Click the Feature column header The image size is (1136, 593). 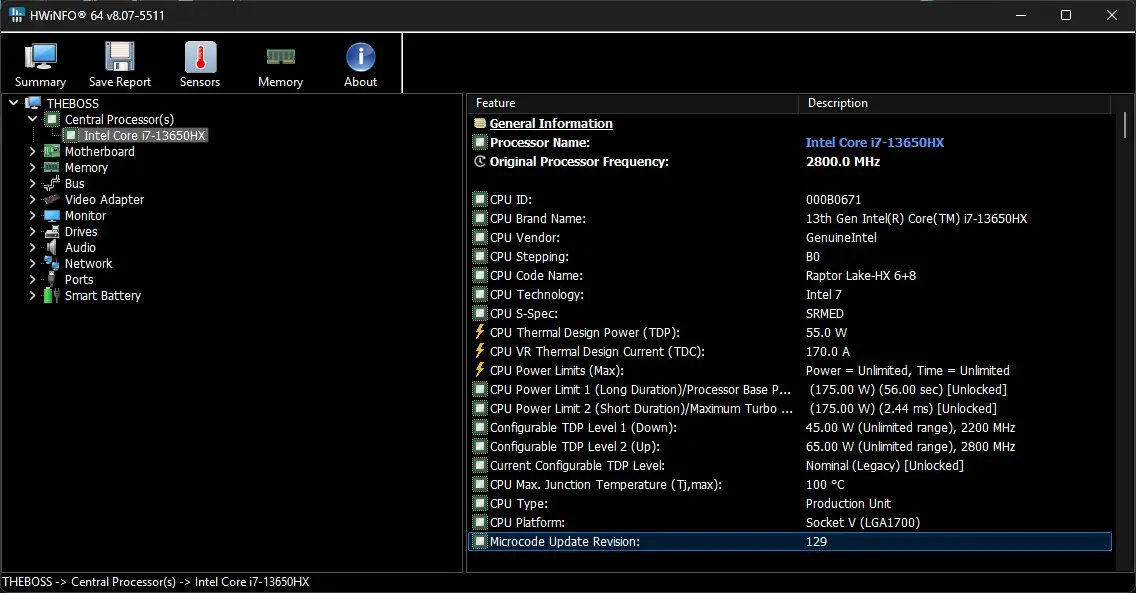(632, 103)
